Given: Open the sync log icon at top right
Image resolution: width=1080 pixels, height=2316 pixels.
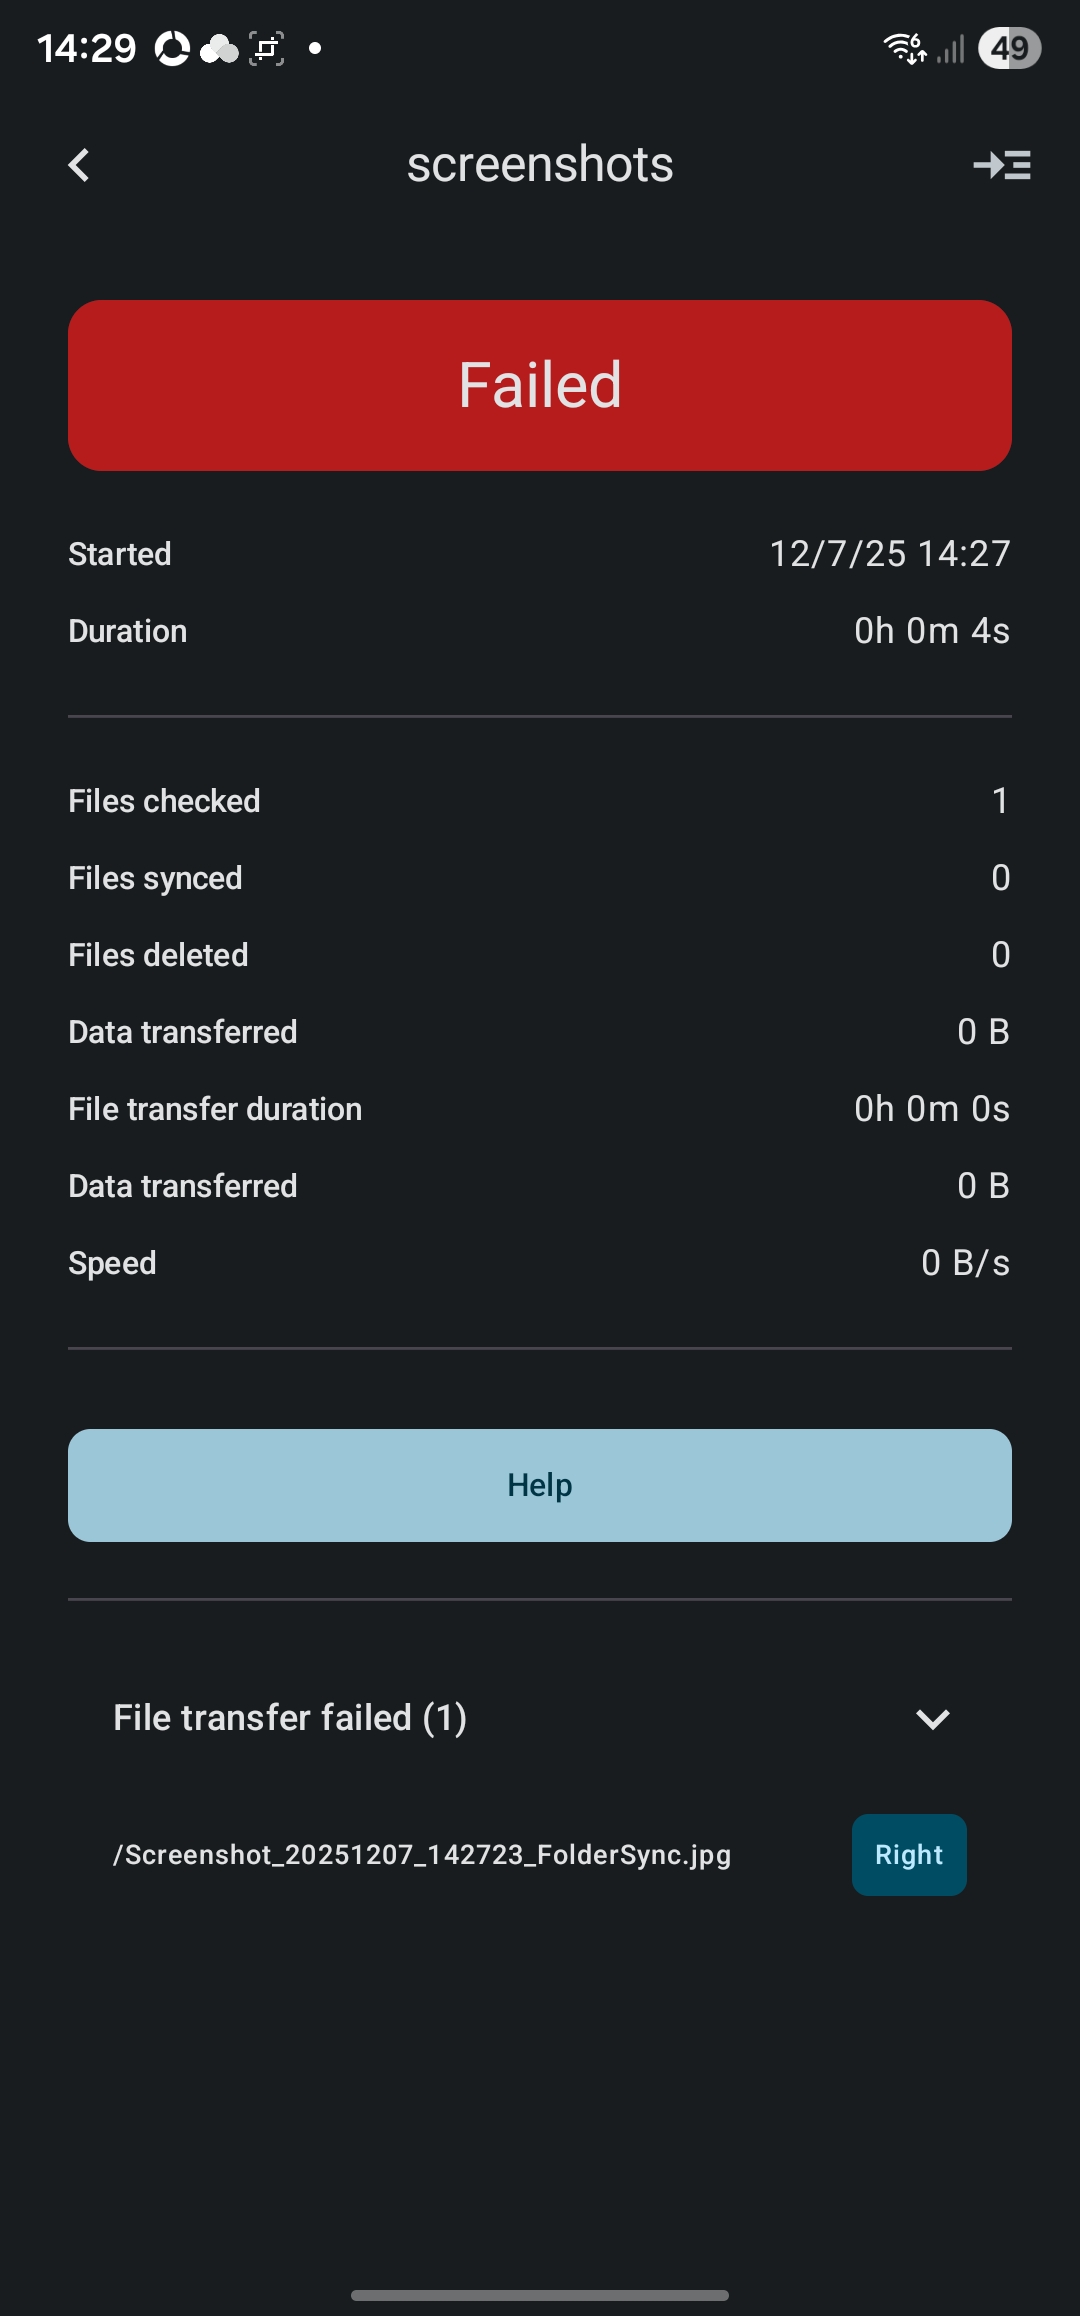Looking at the screenshot, I should click(1002, 165).
